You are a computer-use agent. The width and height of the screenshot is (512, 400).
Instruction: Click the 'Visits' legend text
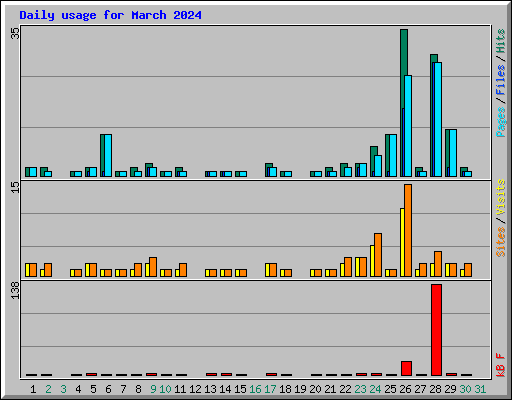(x=500, y=198)
